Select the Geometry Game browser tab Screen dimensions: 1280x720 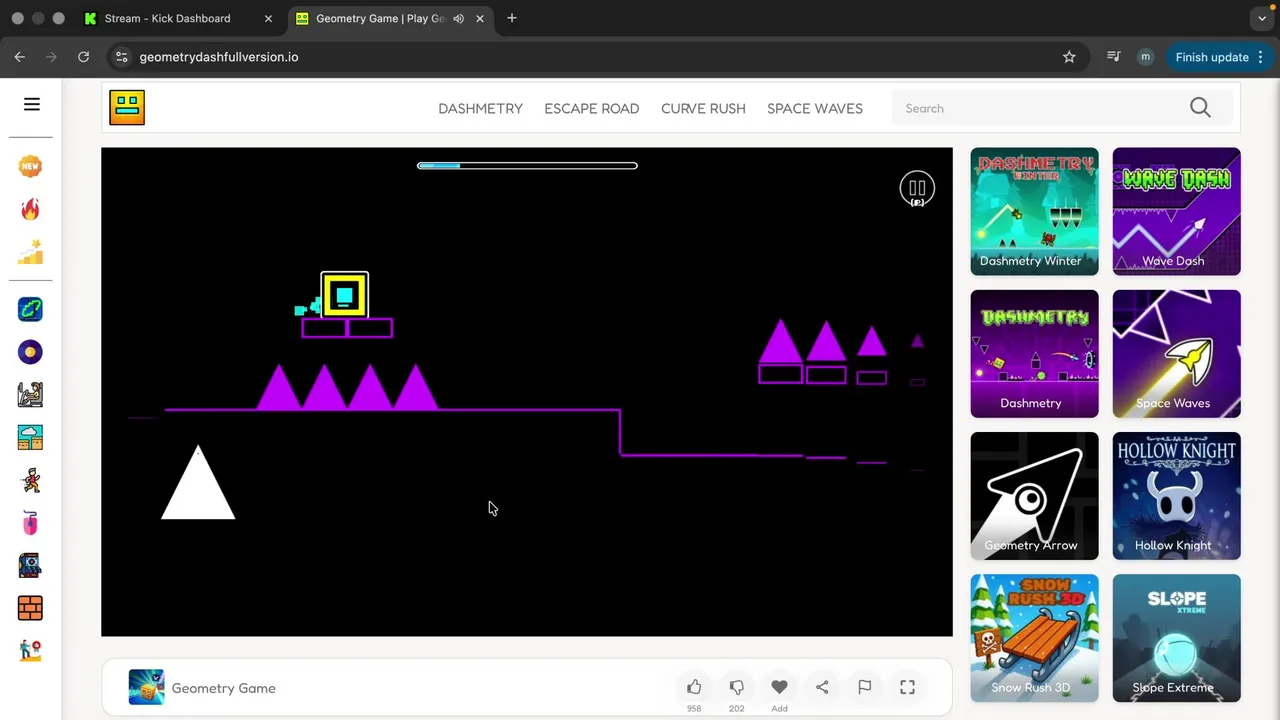[390, 18]
